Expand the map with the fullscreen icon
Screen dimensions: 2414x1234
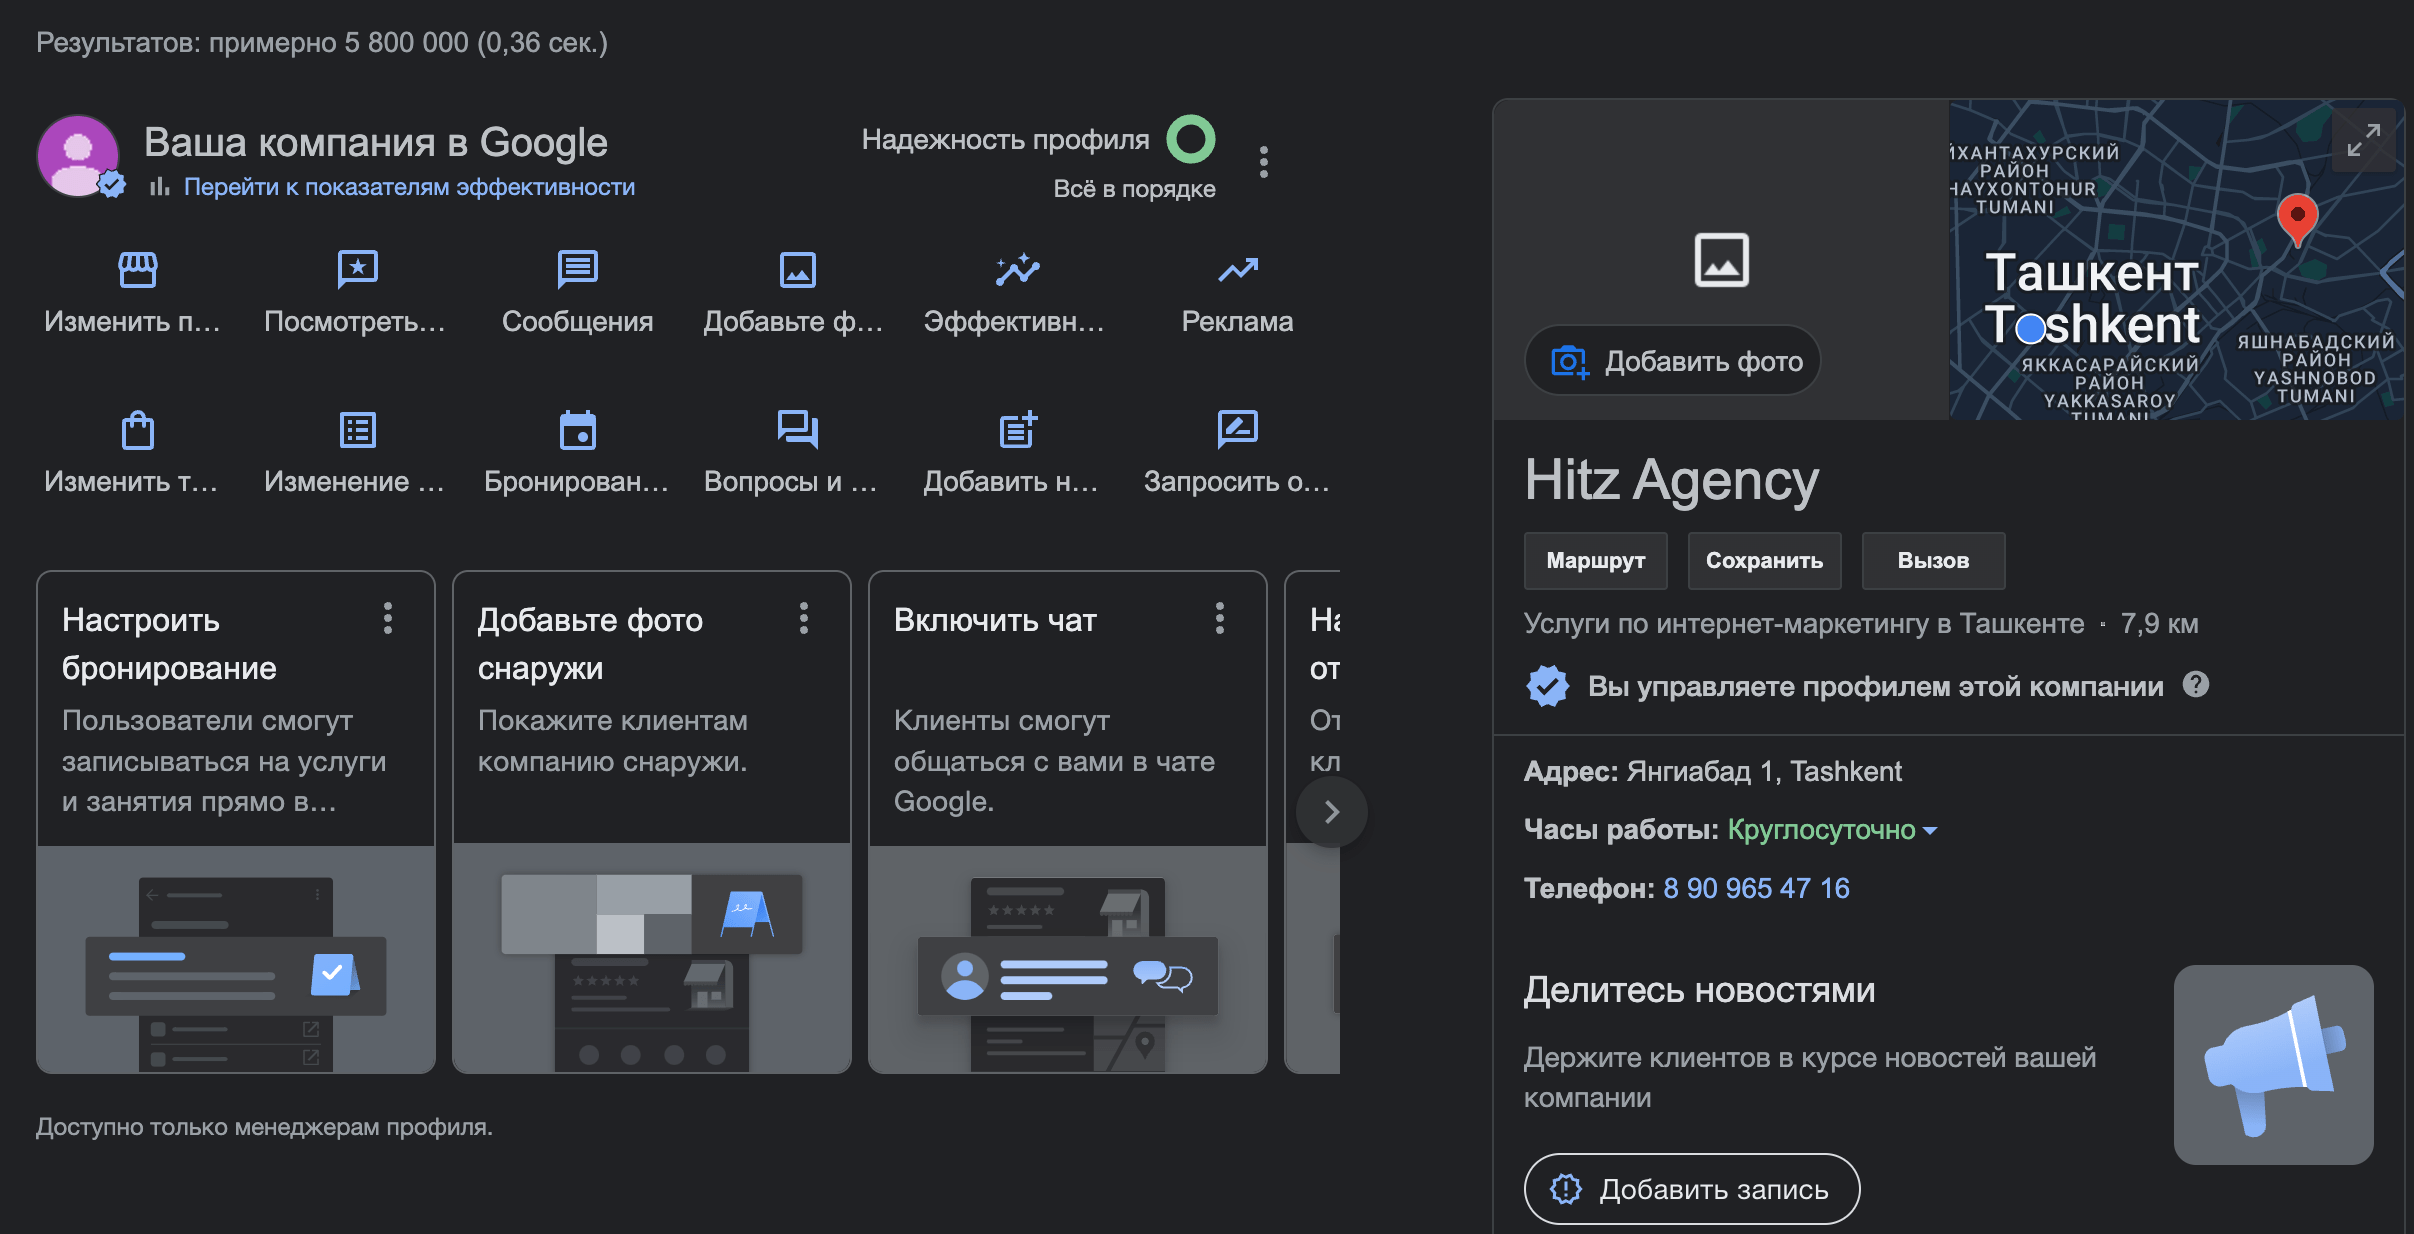tap(2363, 140)
